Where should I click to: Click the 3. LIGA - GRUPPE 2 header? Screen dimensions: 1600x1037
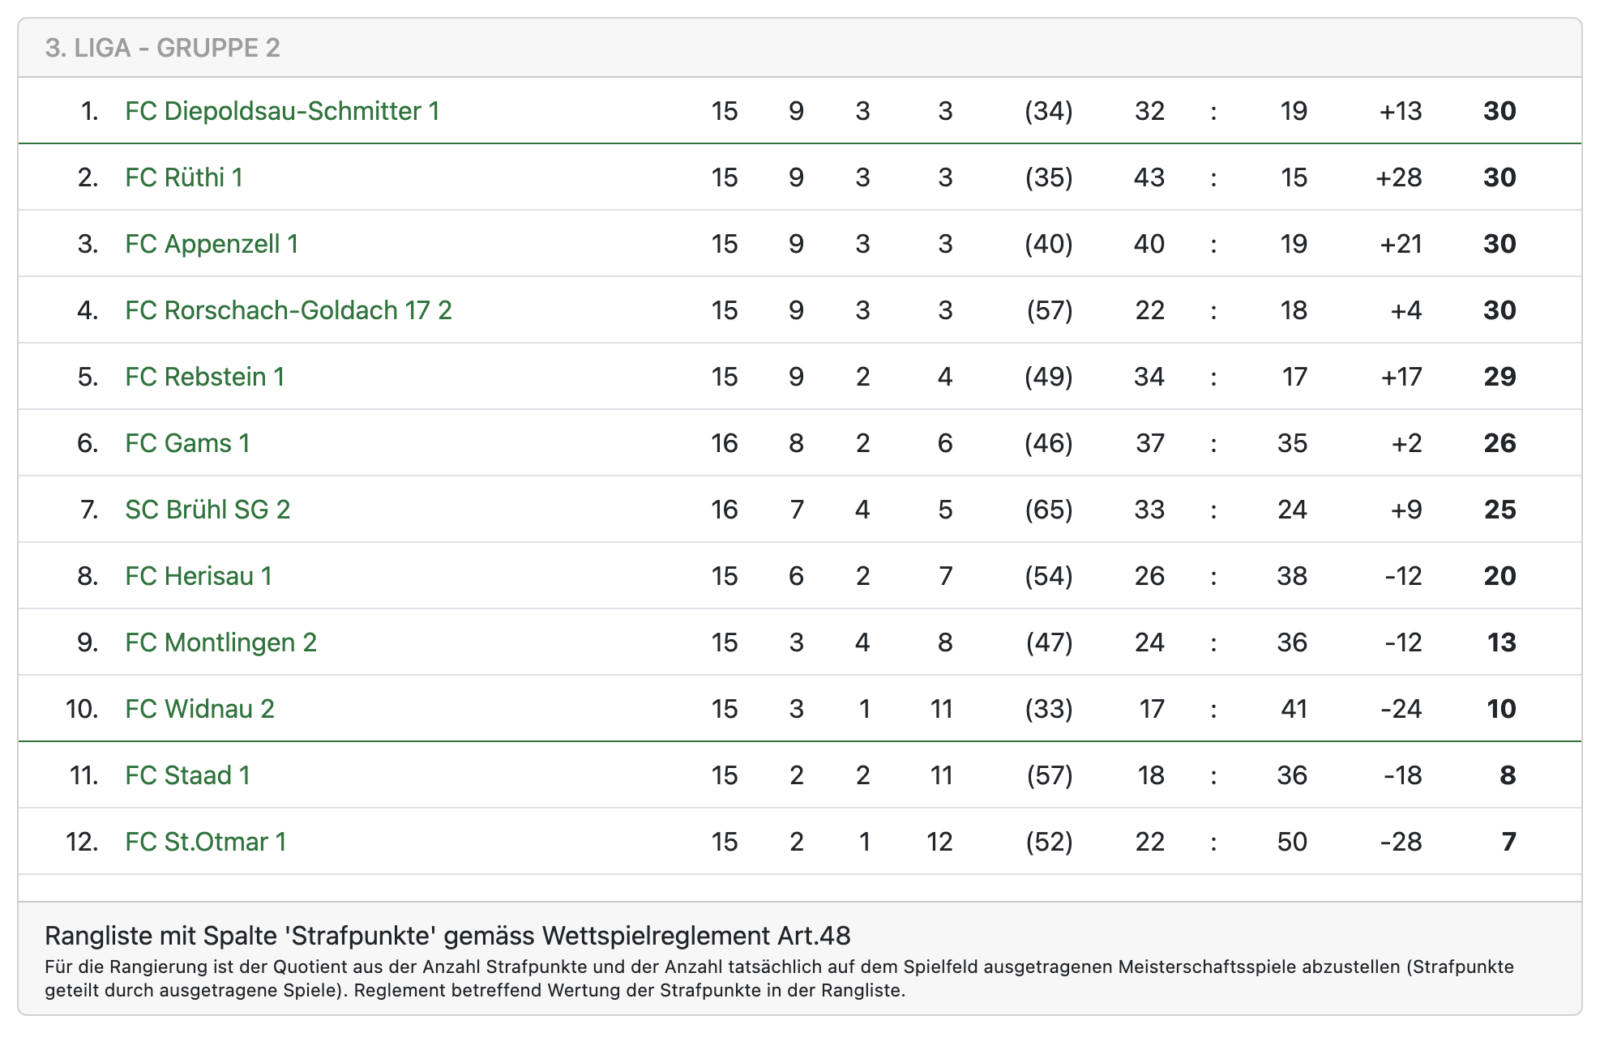click(162, 48)
